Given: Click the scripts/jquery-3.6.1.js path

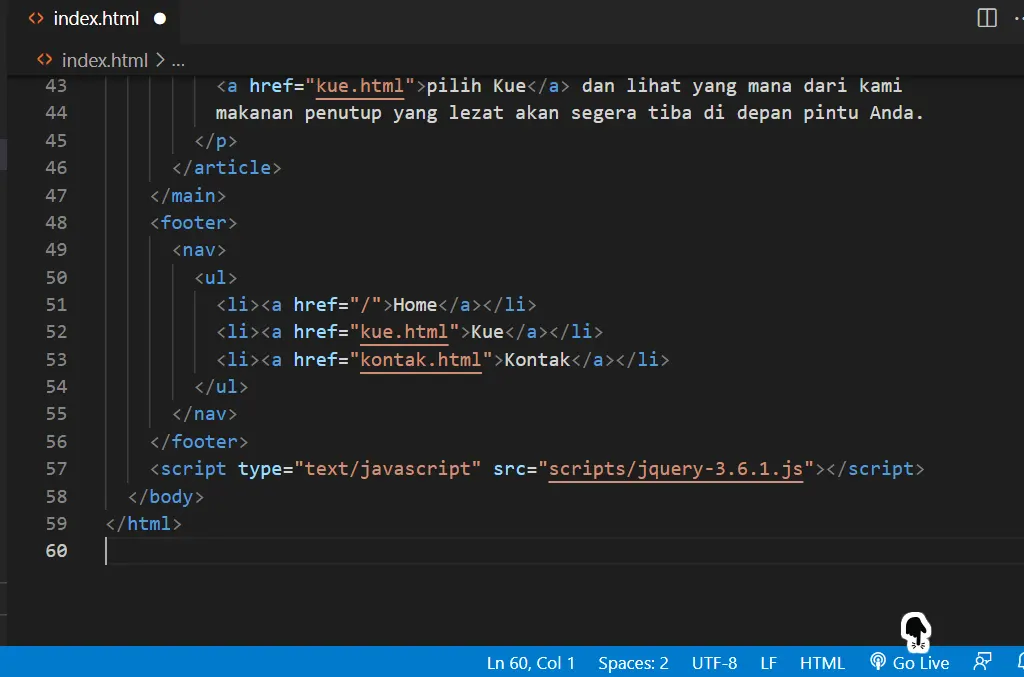Looking at the screenshot, I should point(676,469).
